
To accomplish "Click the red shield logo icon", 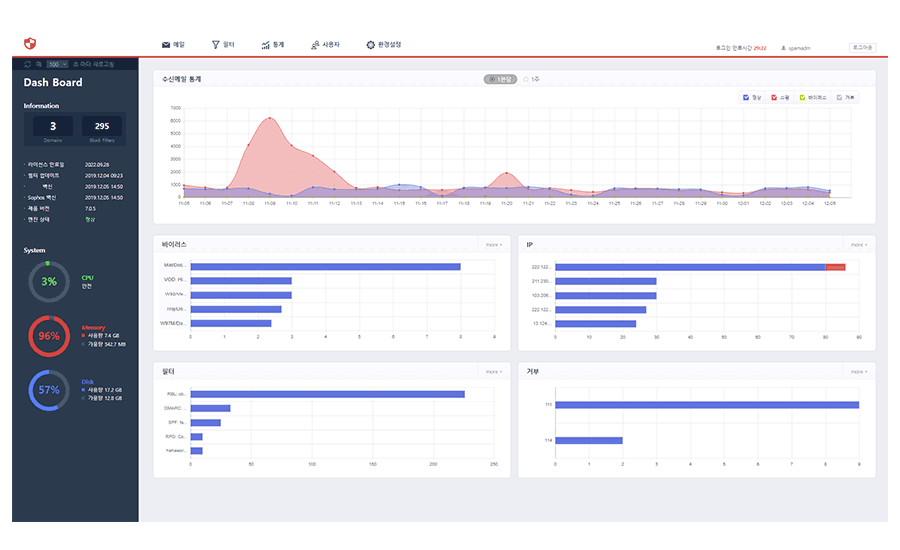I will point(30,44).
